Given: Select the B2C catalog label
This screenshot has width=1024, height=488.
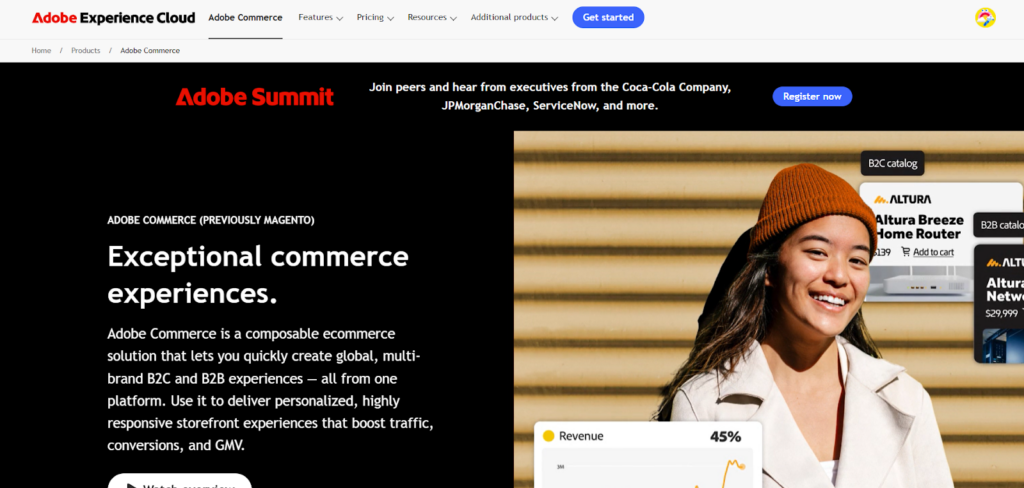Looking at the screenshot, I should 892,163.
